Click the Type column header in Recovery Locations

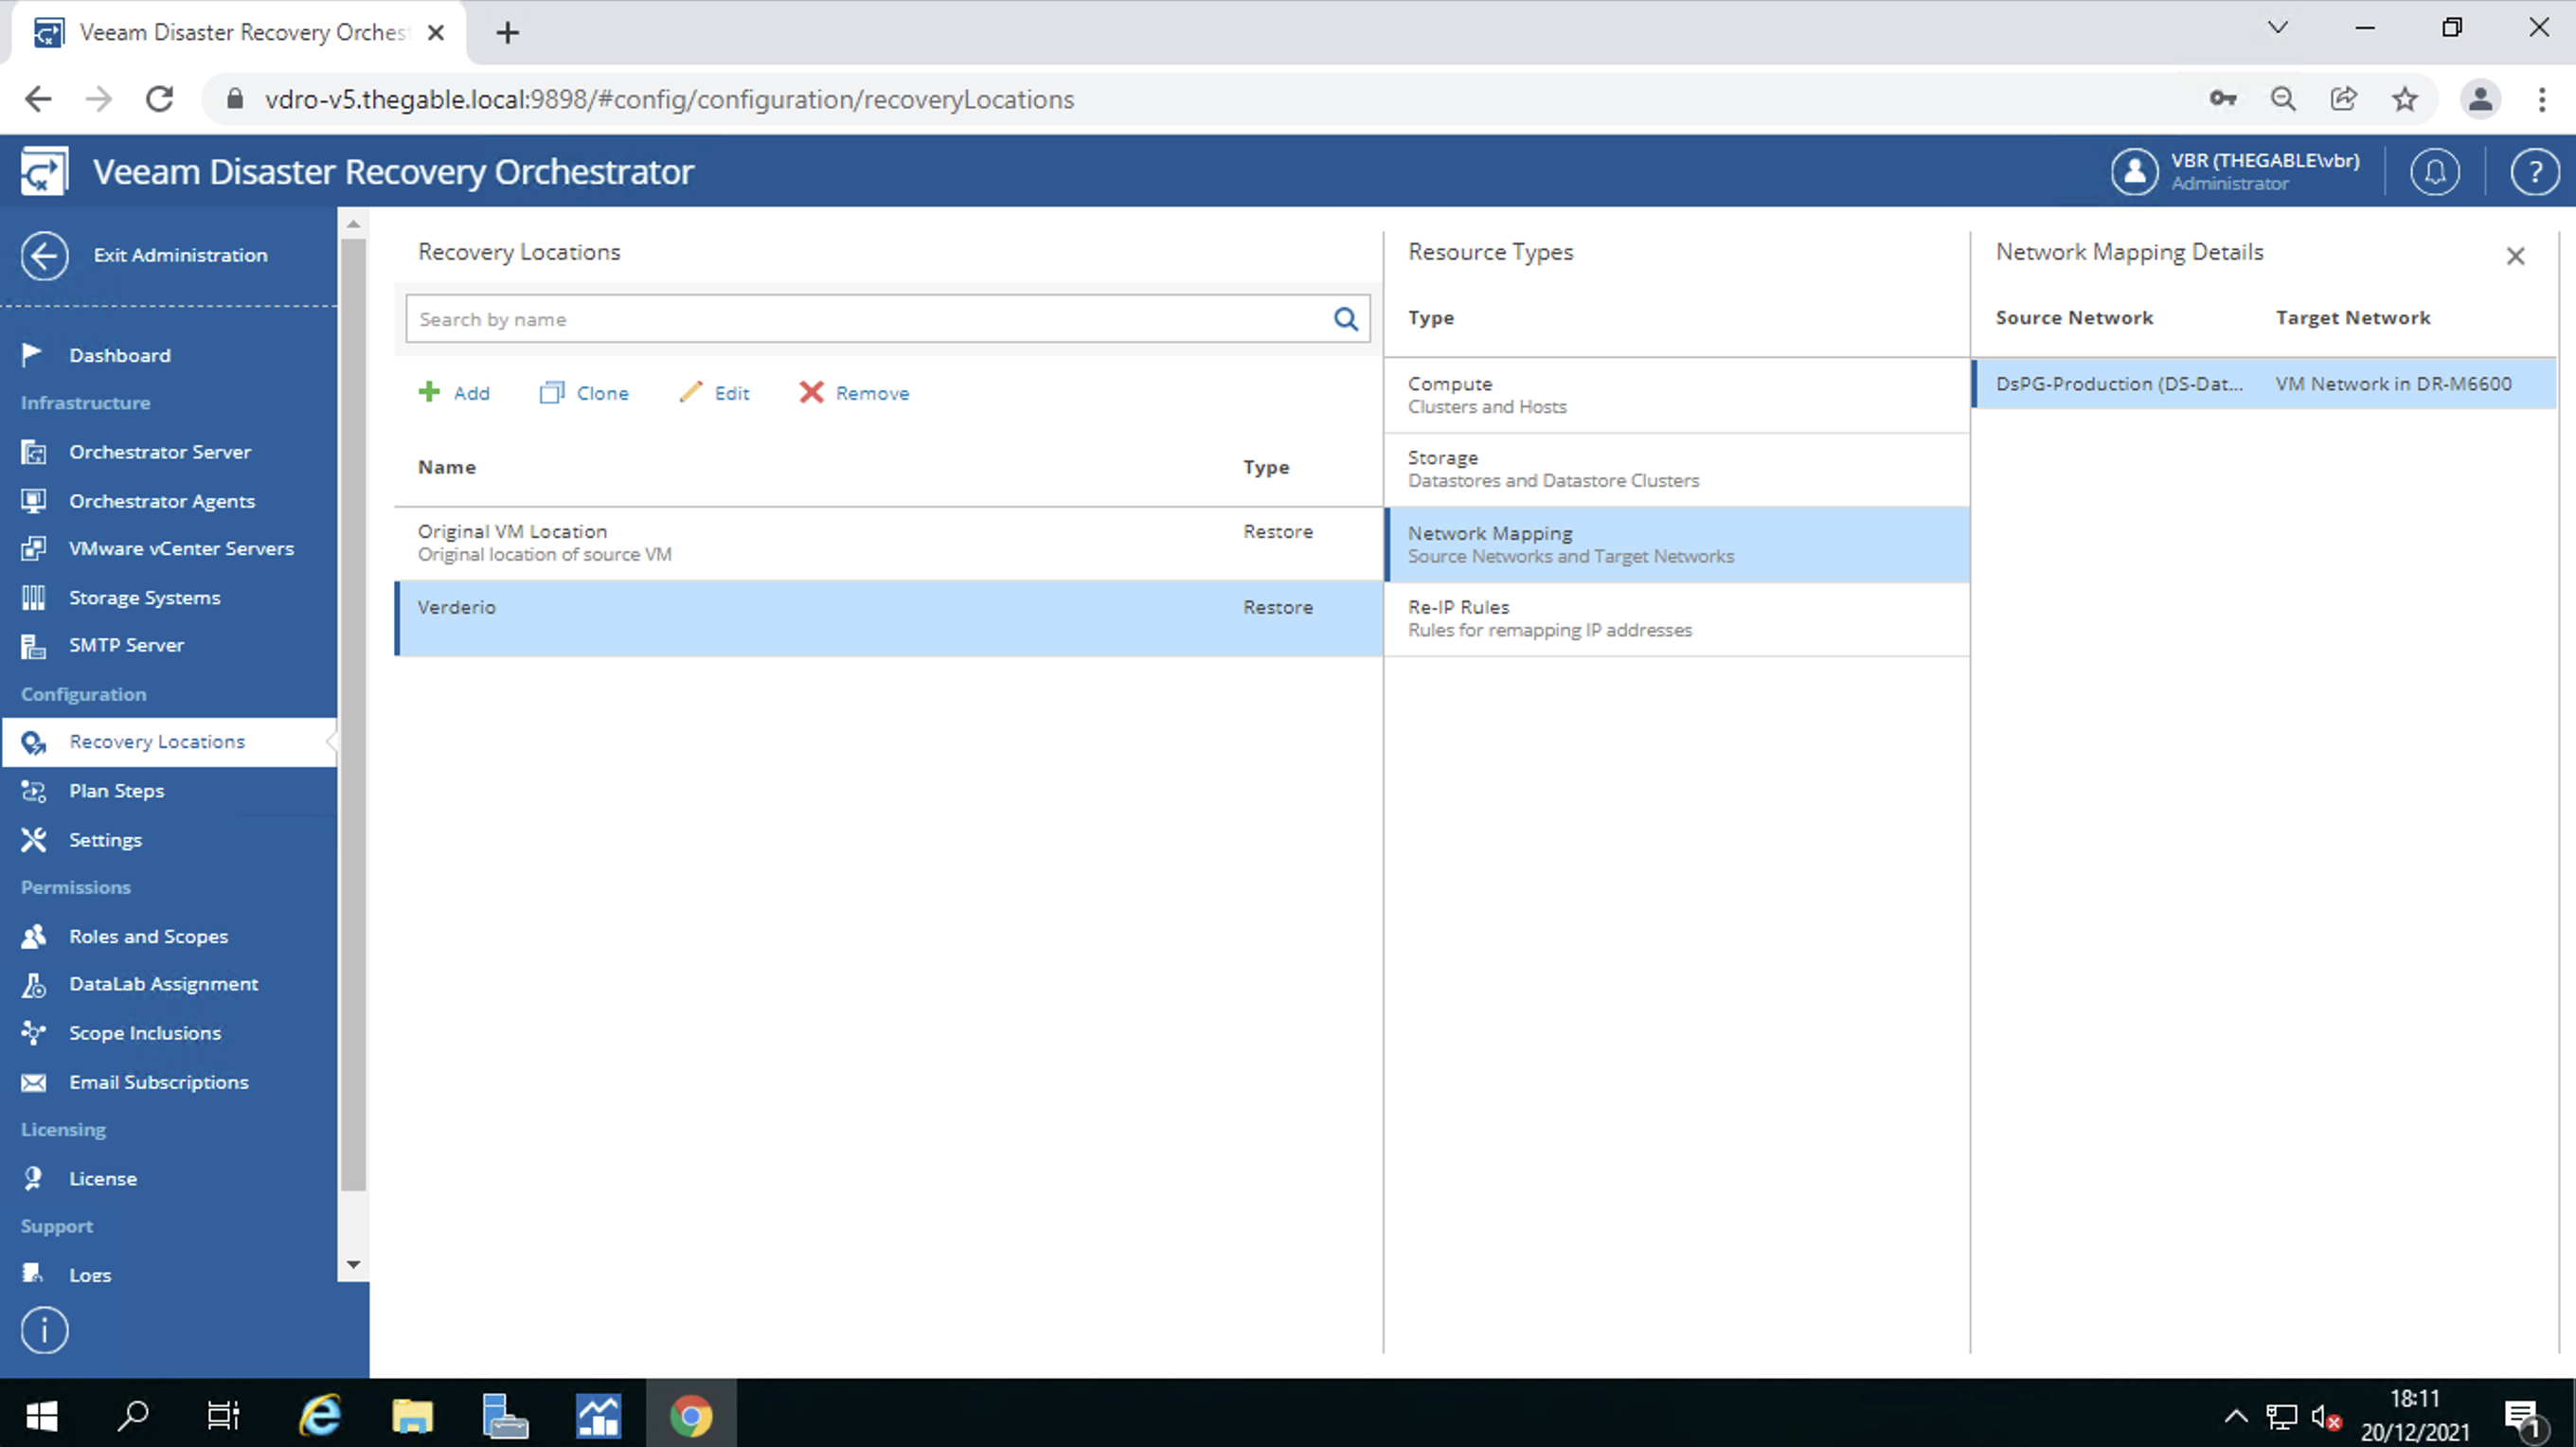pyautogui.click(x=1266, y=467)
